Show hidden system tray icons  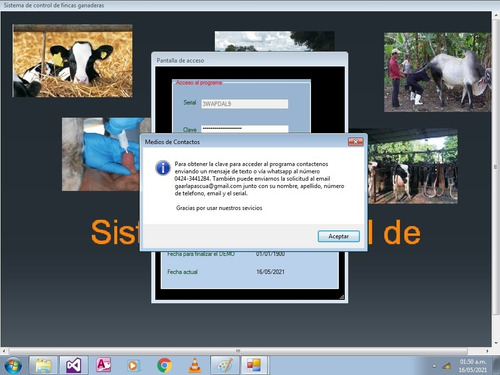434,366
